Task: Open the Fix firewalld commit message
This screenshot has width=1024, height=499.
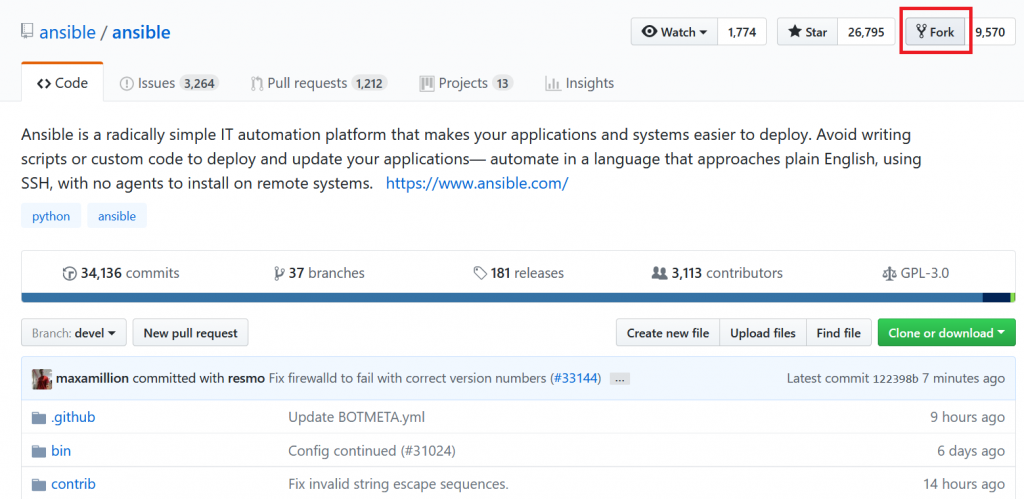Action: pos(409,378)
